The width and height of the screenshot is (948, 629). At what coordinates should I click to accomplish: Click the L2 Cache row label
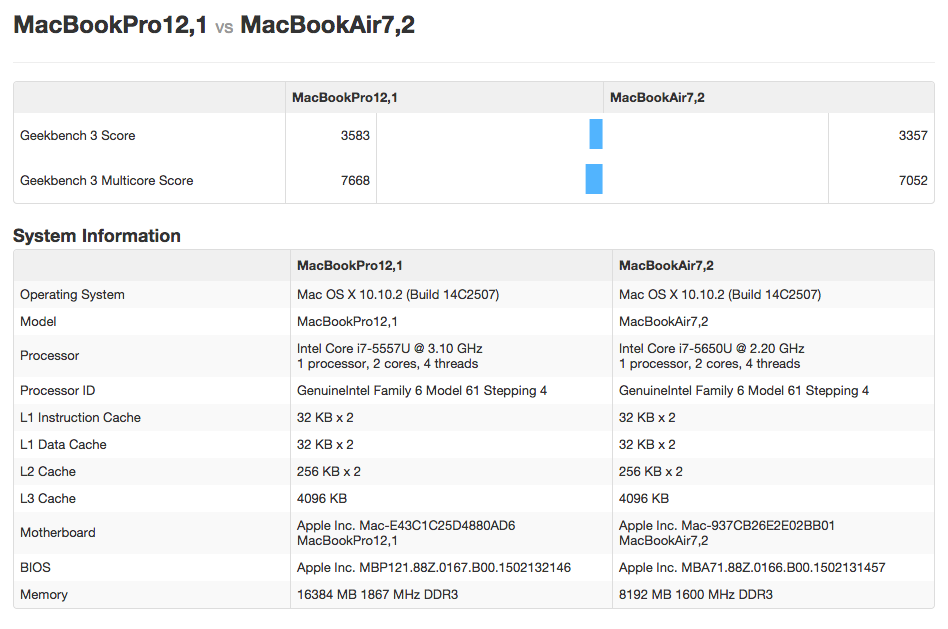coord(48,472)
